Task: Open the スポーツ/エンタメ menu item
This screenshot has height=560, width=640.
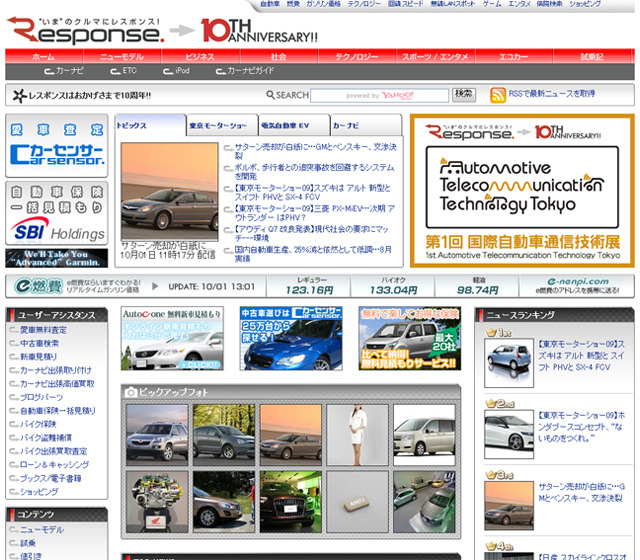Action: pyautogui.click(x=436, y=56)
